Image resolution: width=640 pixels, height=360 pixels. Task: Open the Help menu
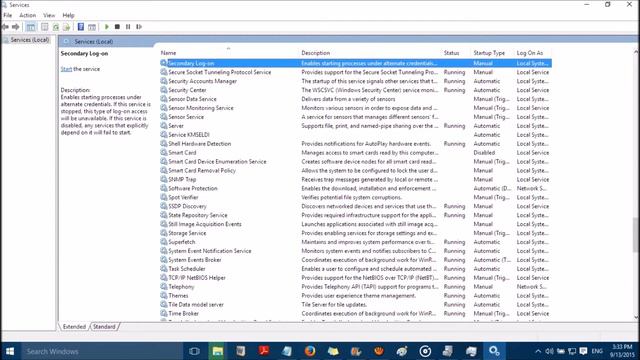[x=68, y=15]
